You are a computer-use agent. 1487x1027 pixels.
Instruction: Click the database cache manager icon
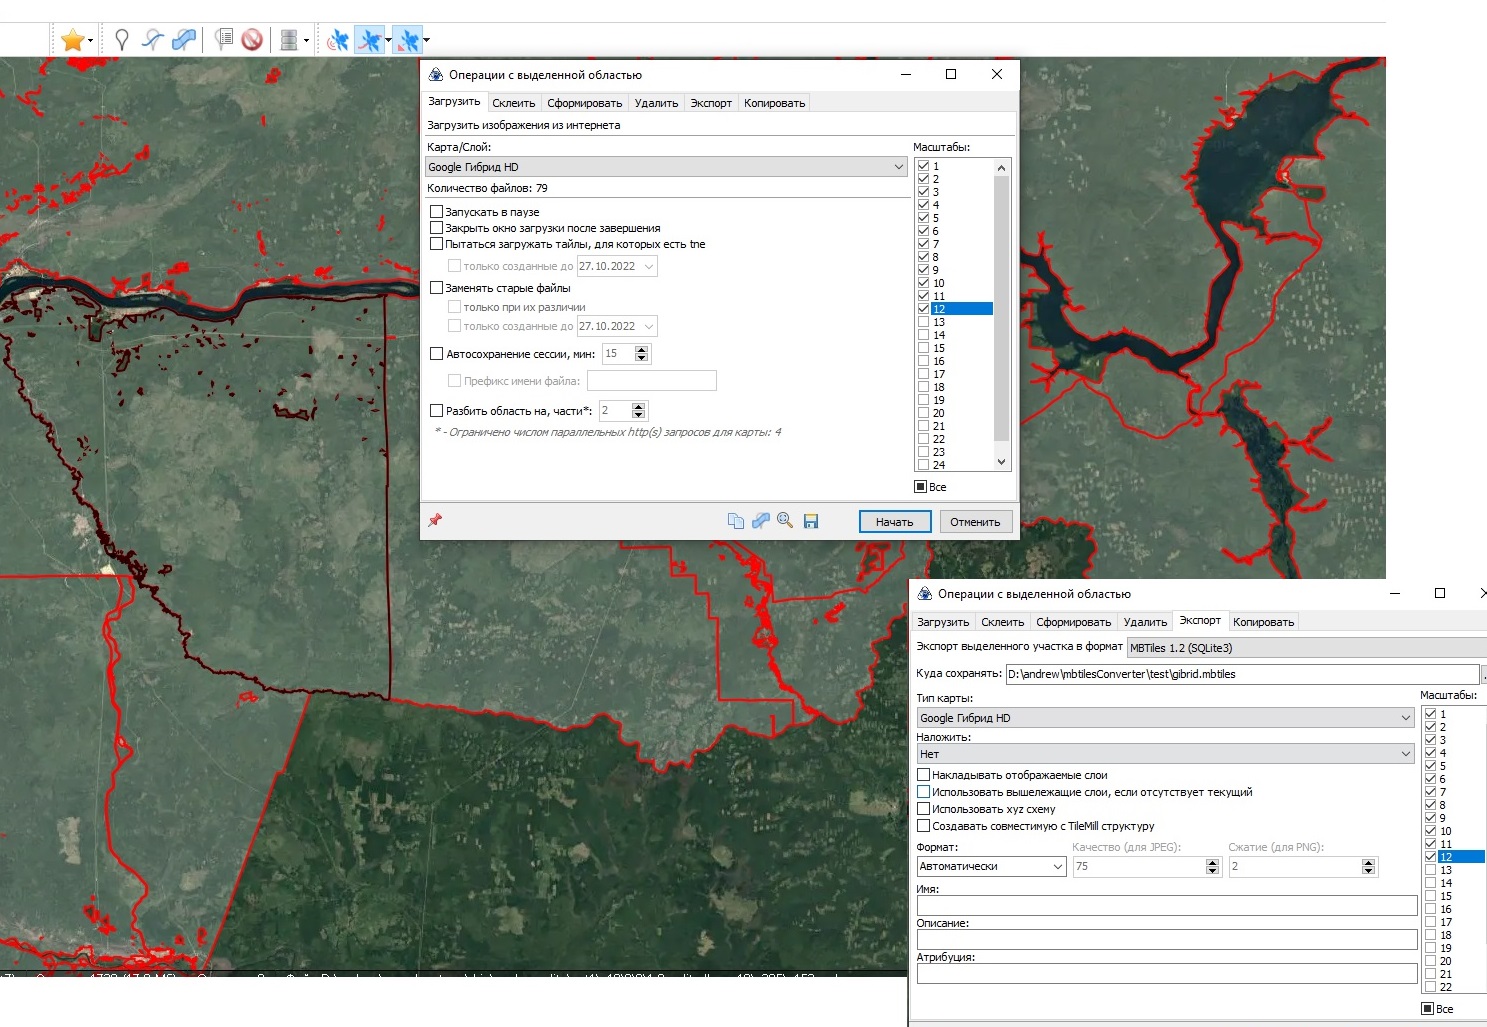(289, 40)
